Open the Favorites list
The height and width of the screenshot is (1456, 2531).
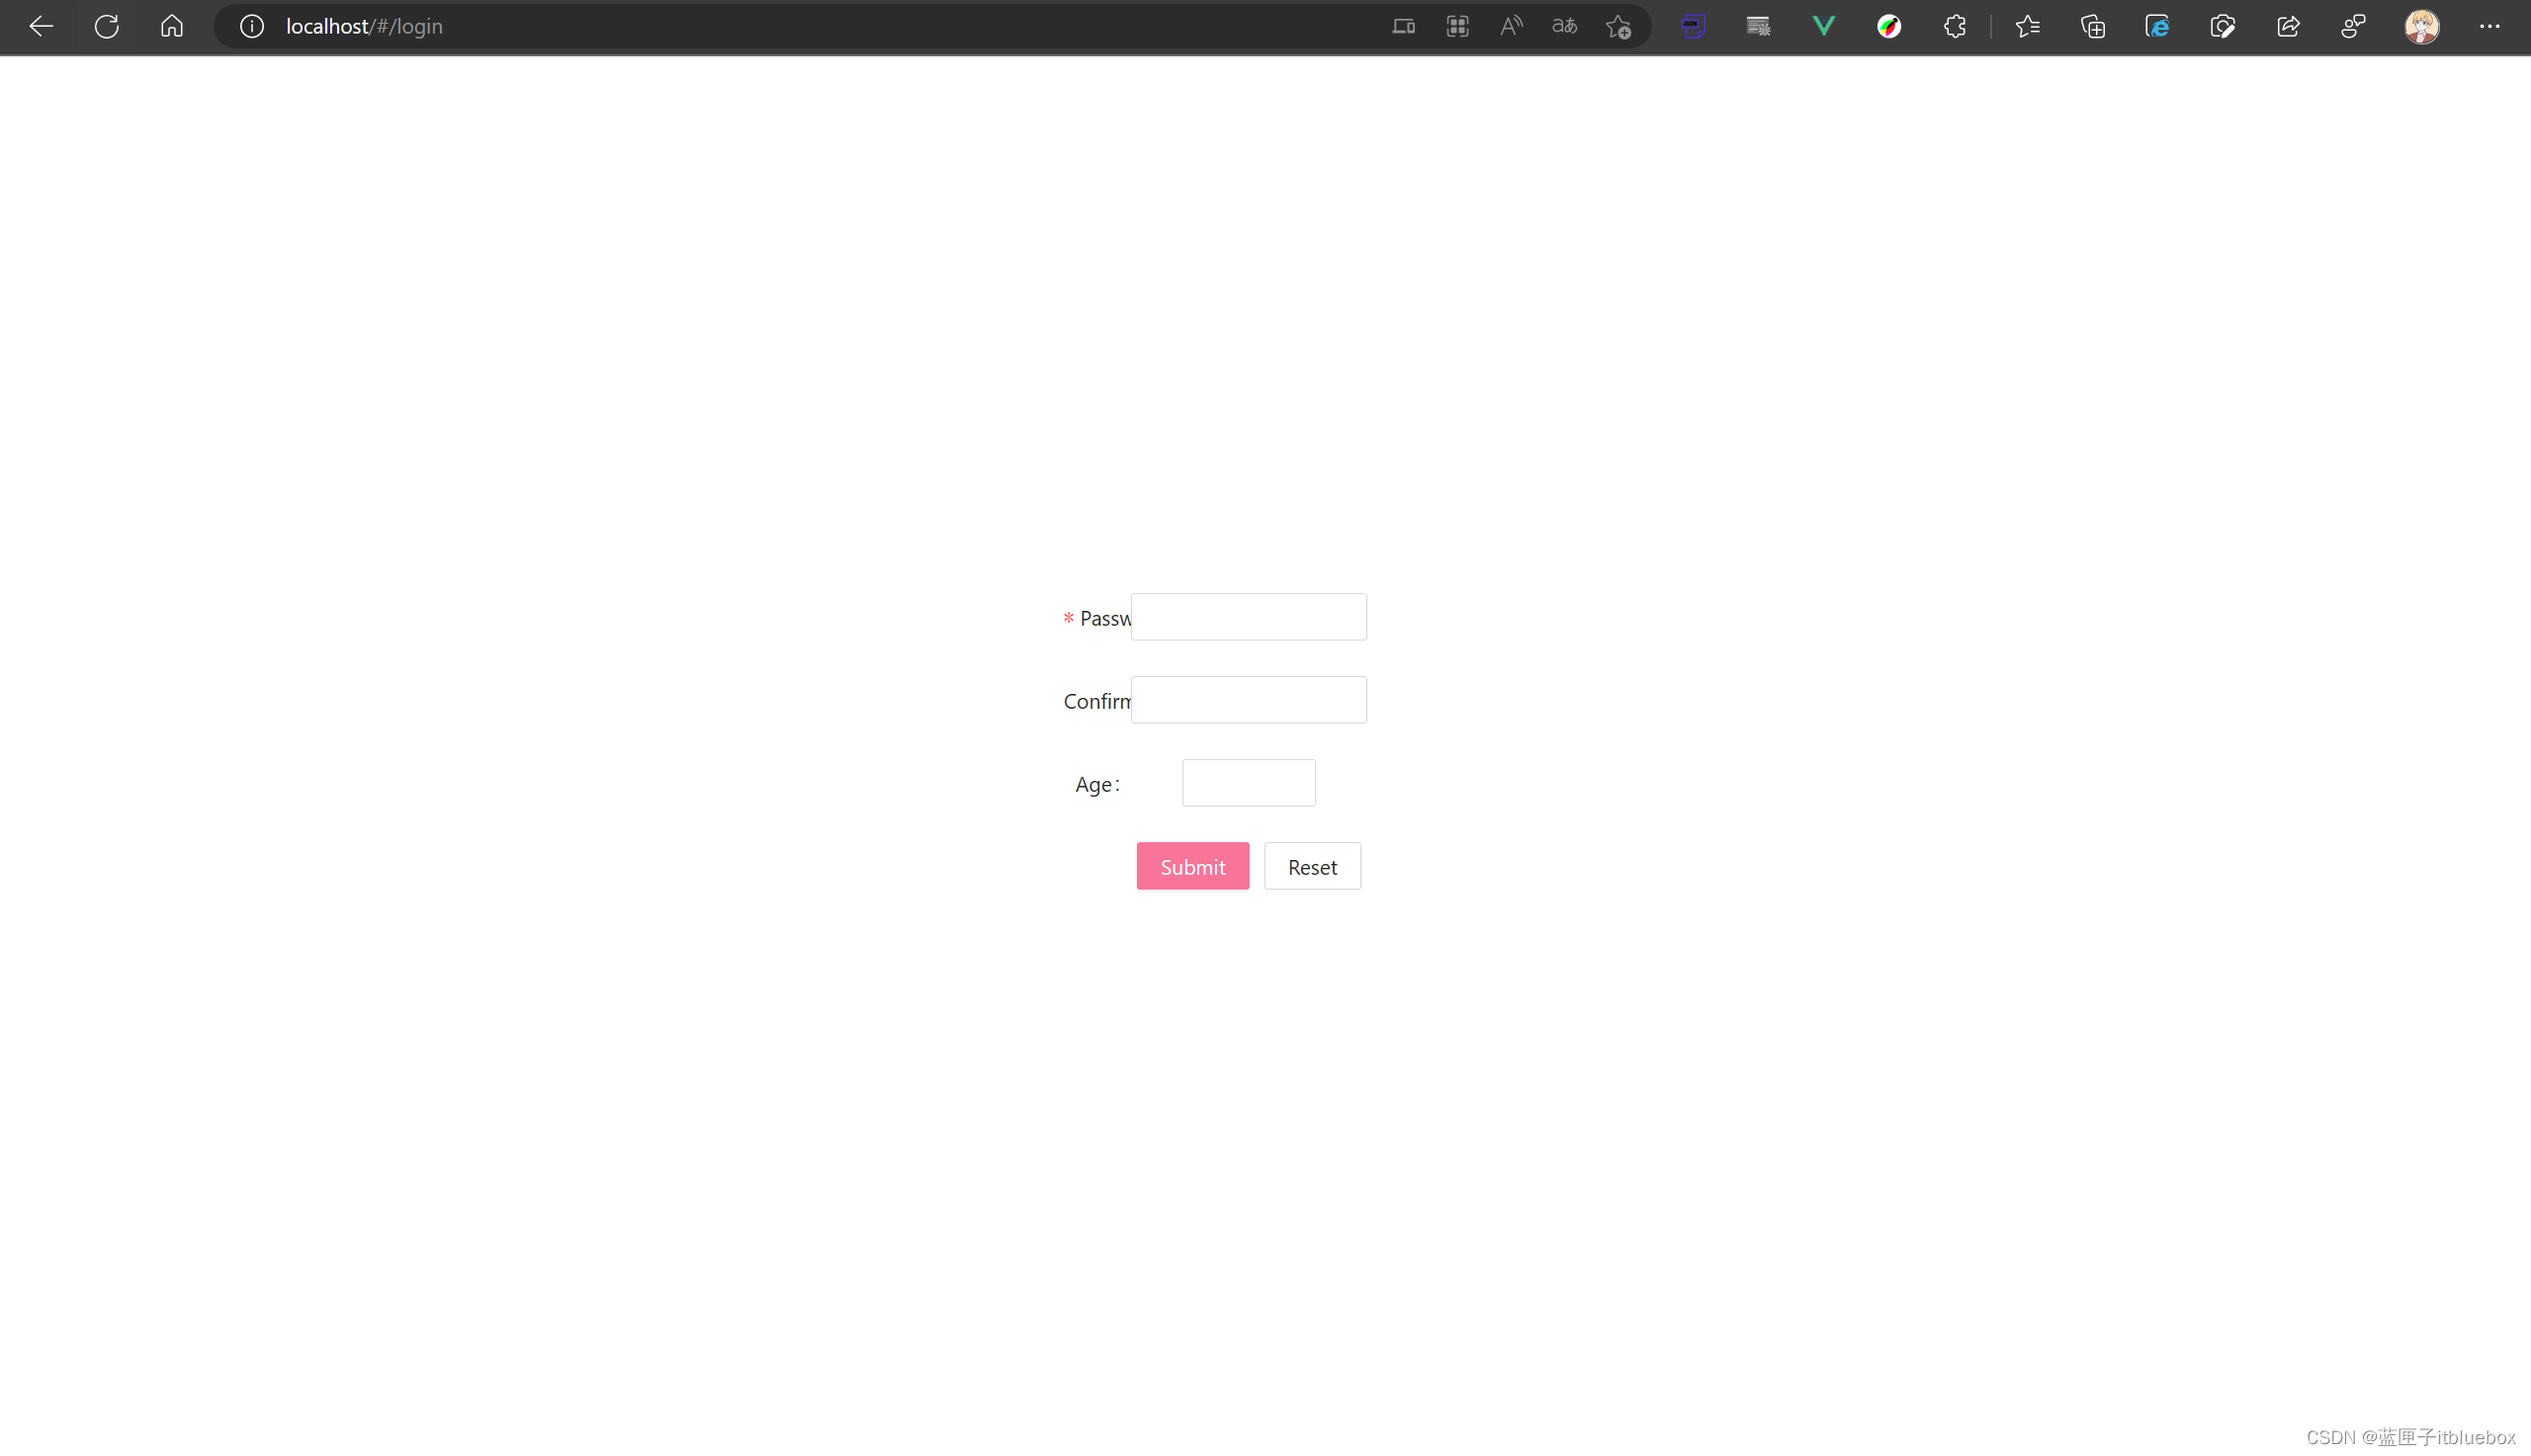point(2027,26)
